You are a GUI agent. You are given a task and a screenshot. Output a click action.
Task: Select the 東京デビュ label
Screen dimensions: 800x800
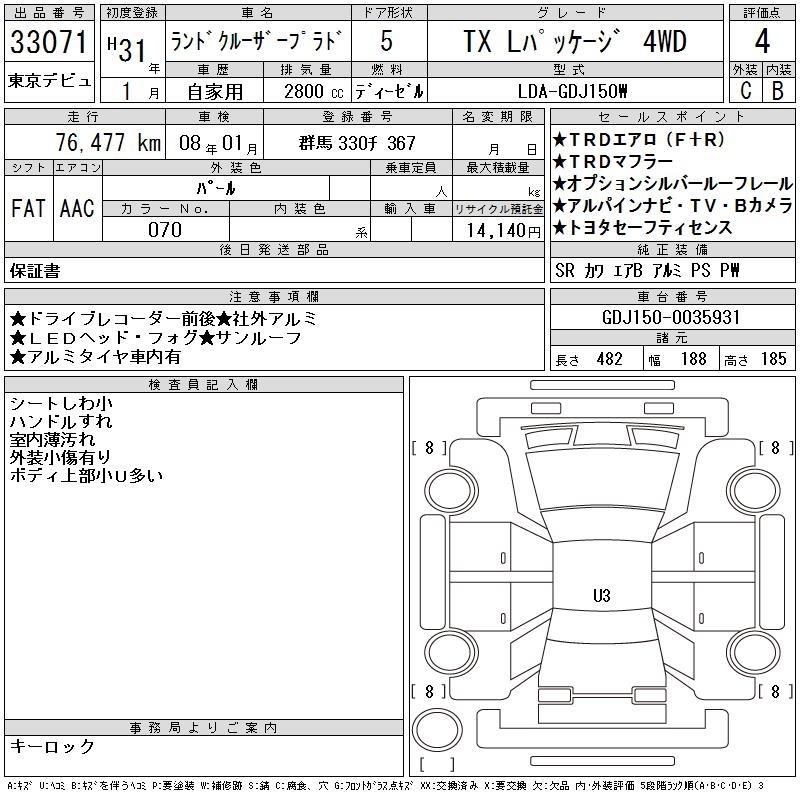(49, 81)
